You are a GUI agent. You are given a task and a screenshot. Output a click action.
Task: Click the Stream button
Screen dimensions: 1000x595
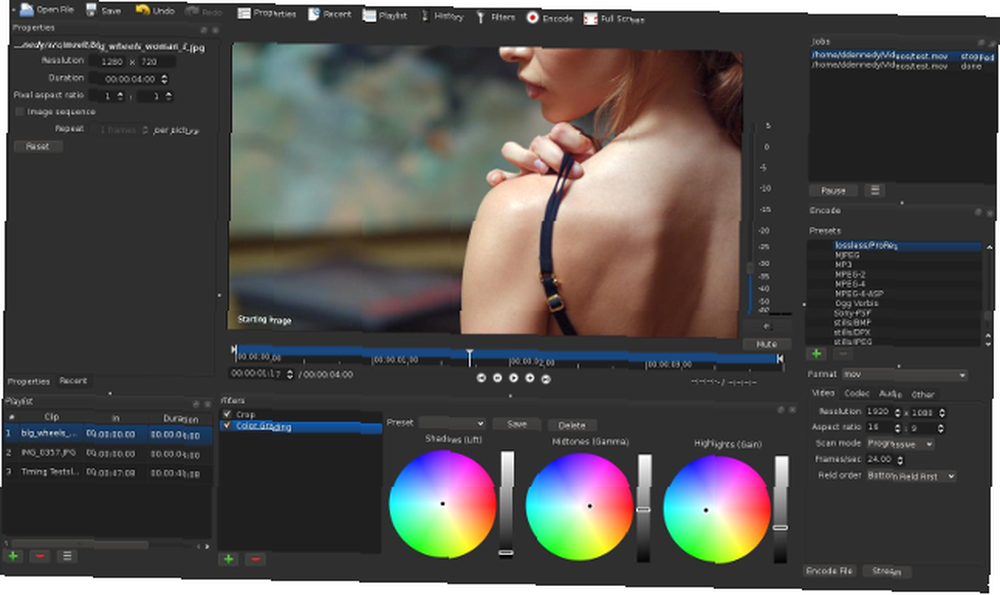point(886,571)
